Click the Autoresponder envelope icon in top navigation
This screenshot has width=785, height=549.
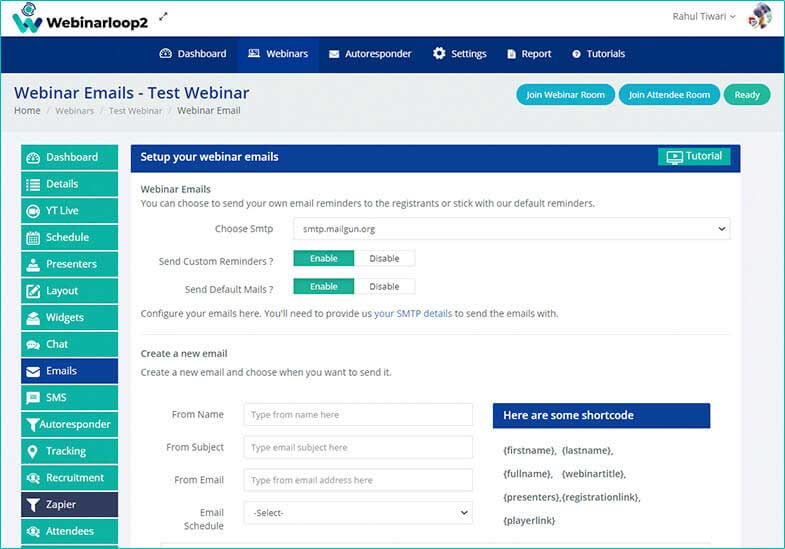[x=334, y=54]
